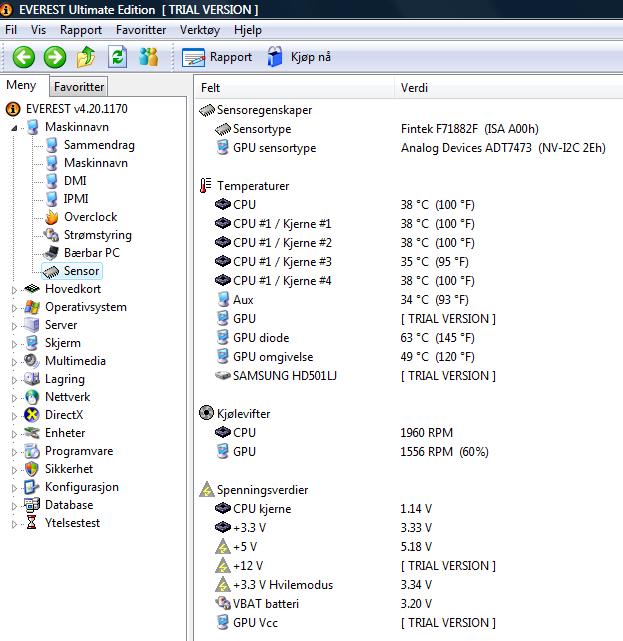Open the Fil menu
This screenshot has height=641, width=623.
pos(11,30)
